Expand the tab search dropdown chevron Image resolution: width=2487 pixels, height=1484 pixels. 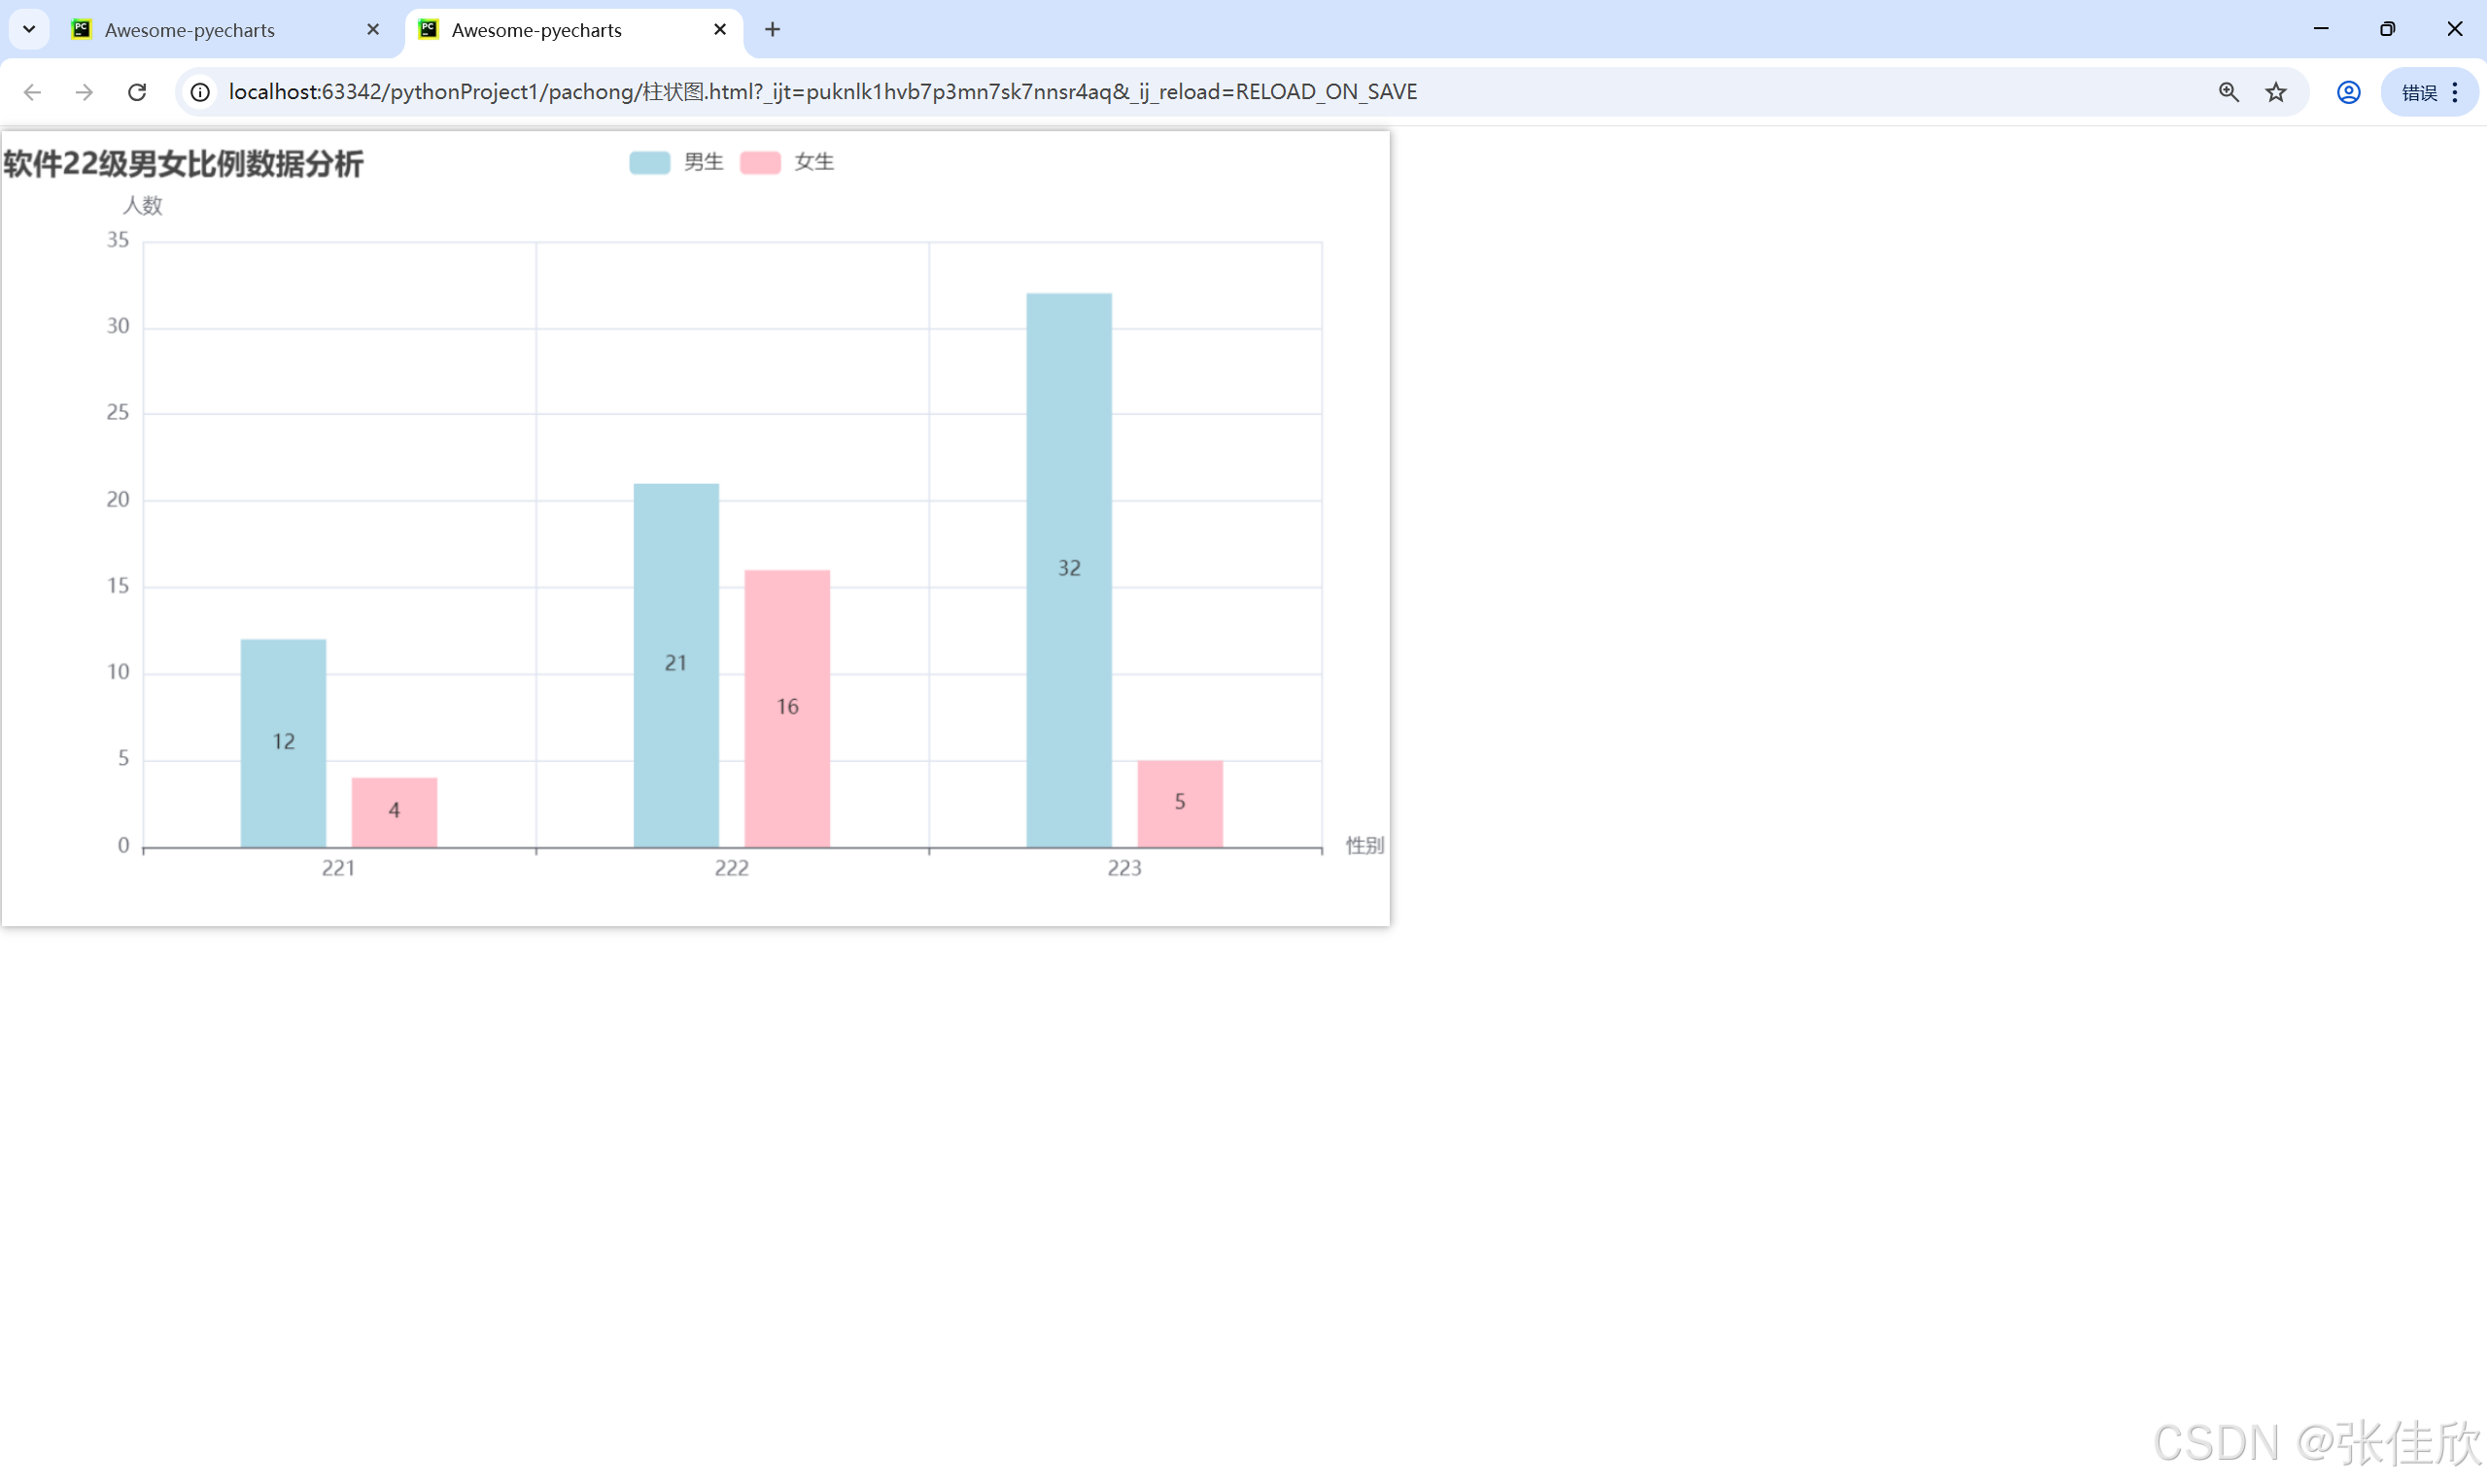(x=29, y=30)
